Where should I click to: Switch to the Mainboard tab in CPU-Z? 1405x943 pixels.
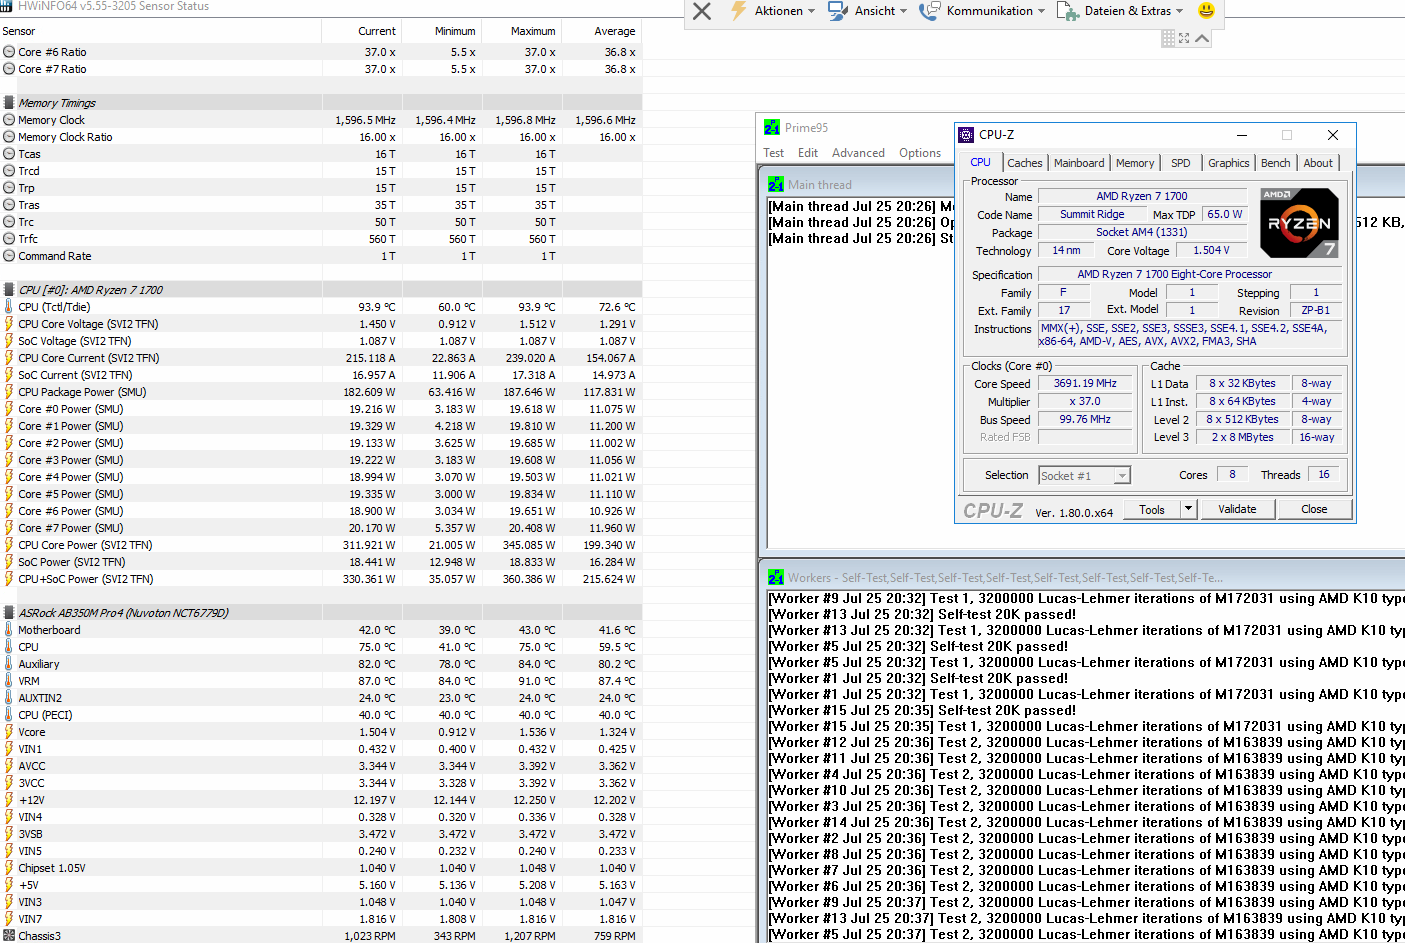(1078, 163)
